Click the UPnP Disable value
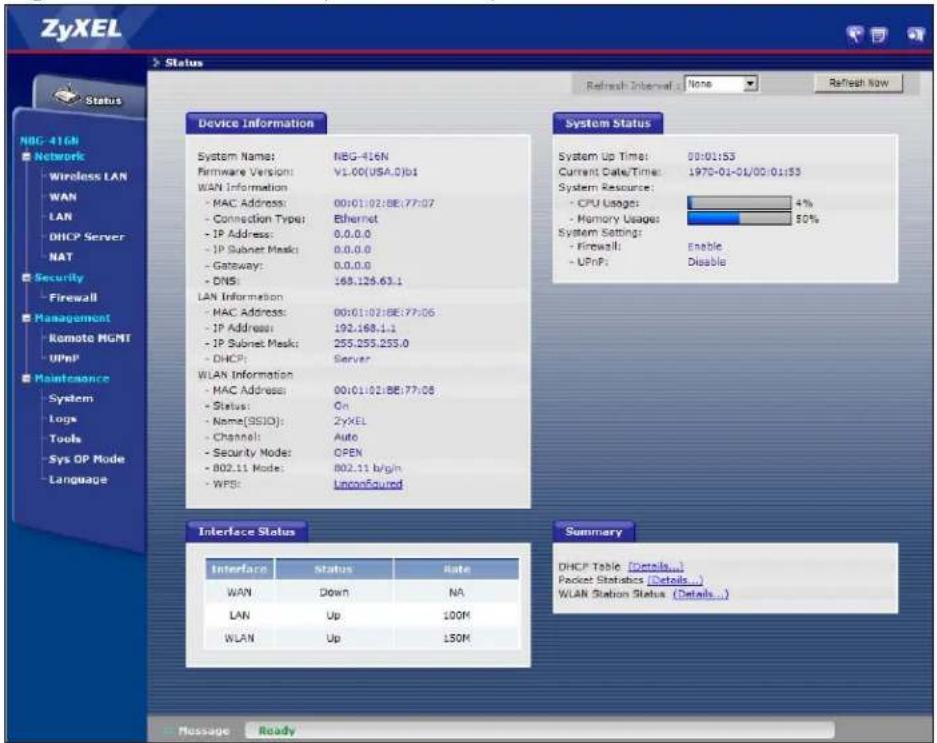This screenshot has height=743, width=937. (706, 262)
